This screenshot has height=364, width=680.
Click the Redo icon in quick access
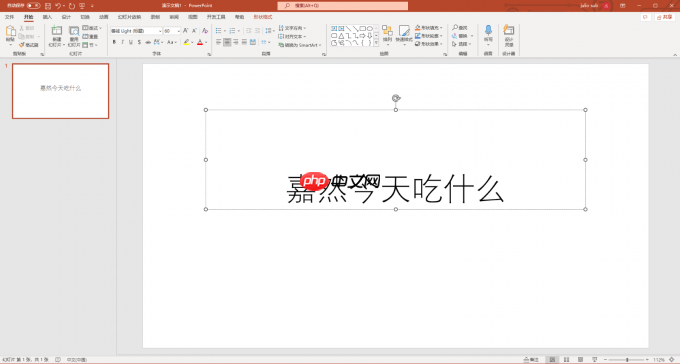[x=72, y=6]
